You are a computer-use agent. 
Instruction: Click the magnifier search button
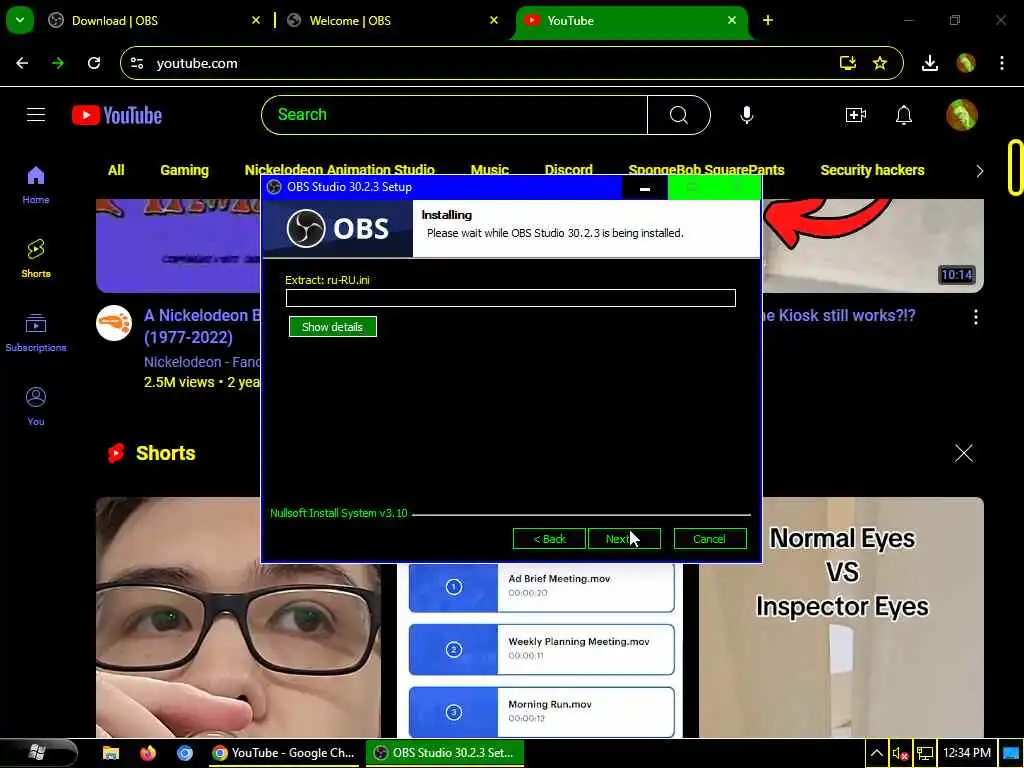(x=679, y=115)
